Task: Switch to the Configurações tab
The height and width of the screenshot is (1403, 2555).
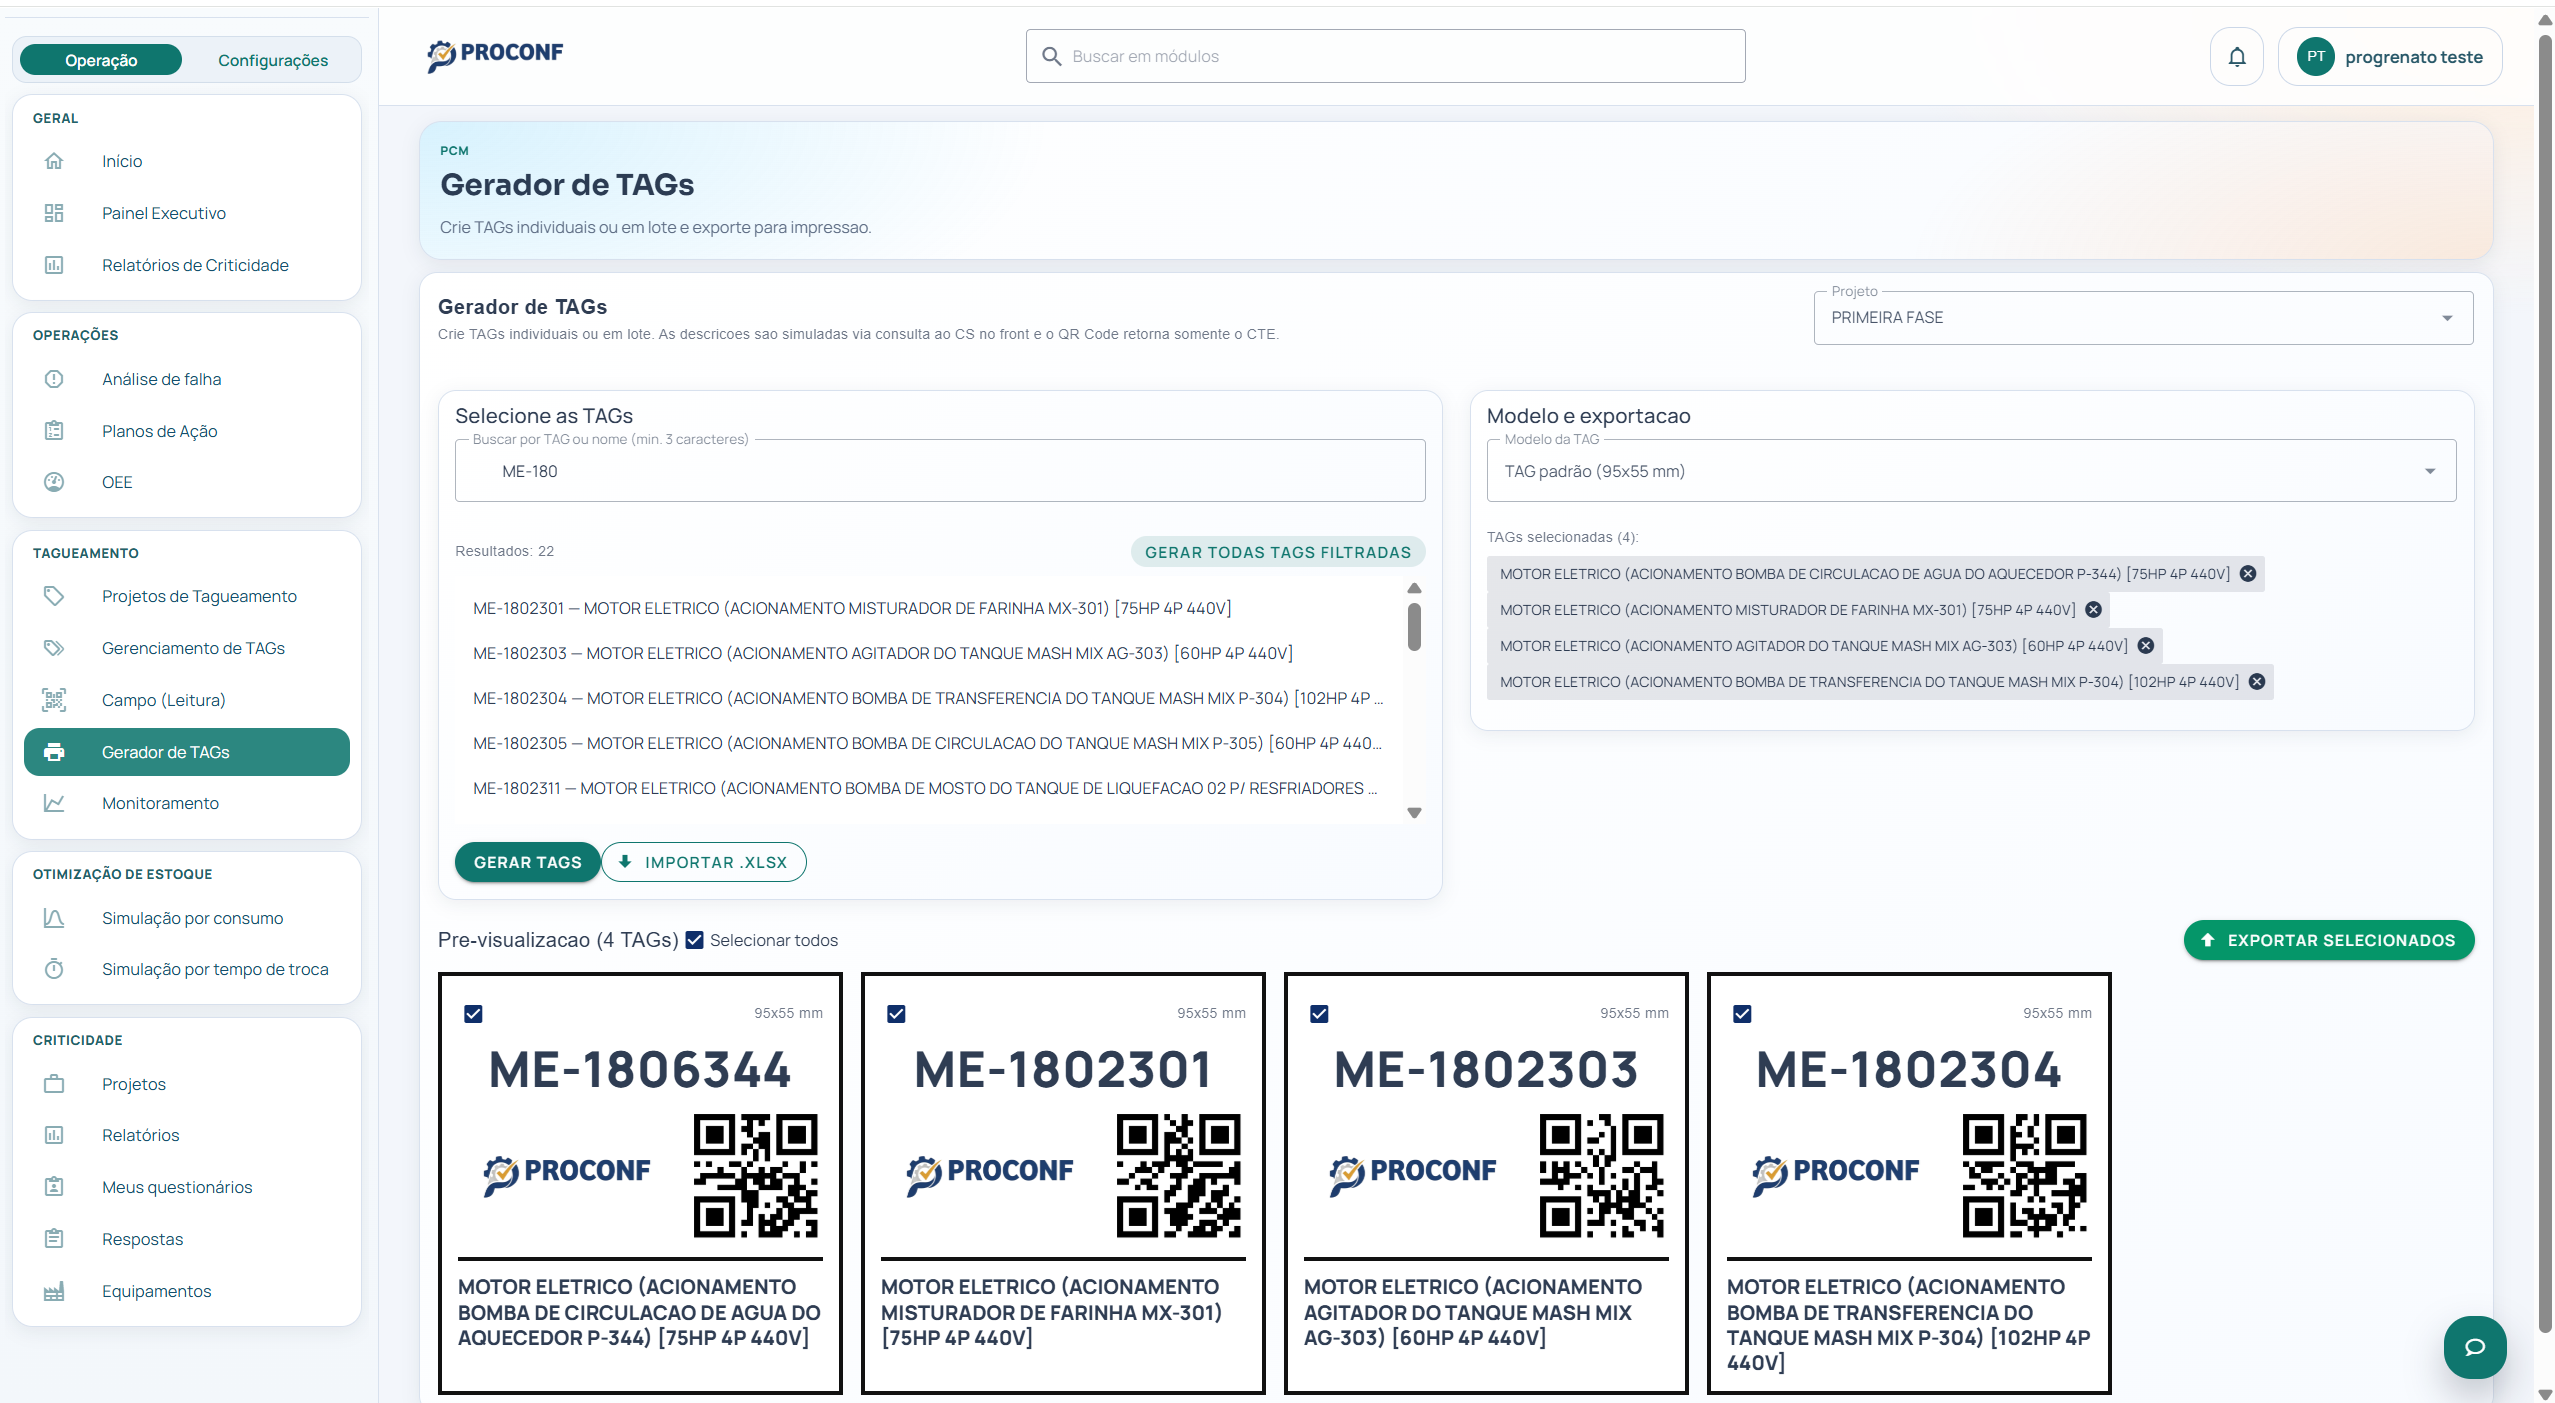Action: (272, 60)
